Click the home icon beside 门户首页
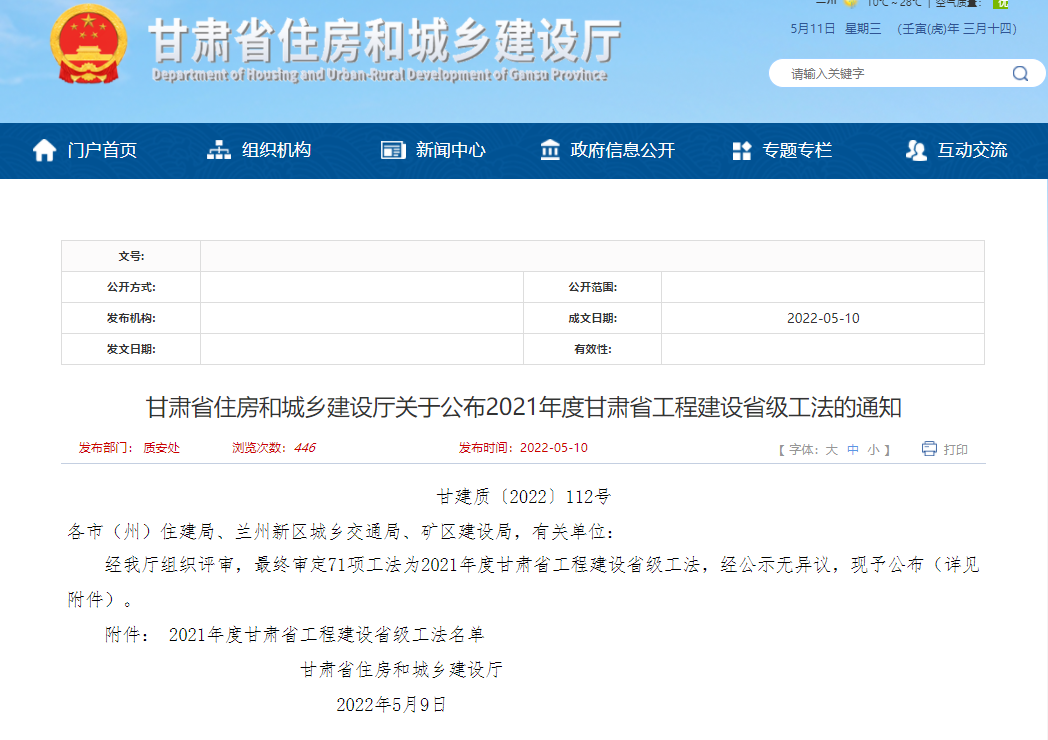Viewport: 1048px width, 740px height. tap(44, 150)
